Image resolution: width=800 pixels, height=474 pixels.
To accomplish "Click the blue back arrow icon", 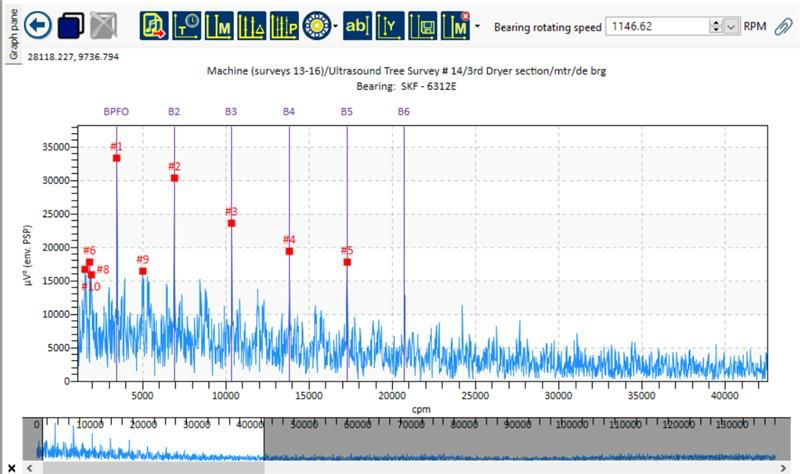I will [x=38, y=25].
